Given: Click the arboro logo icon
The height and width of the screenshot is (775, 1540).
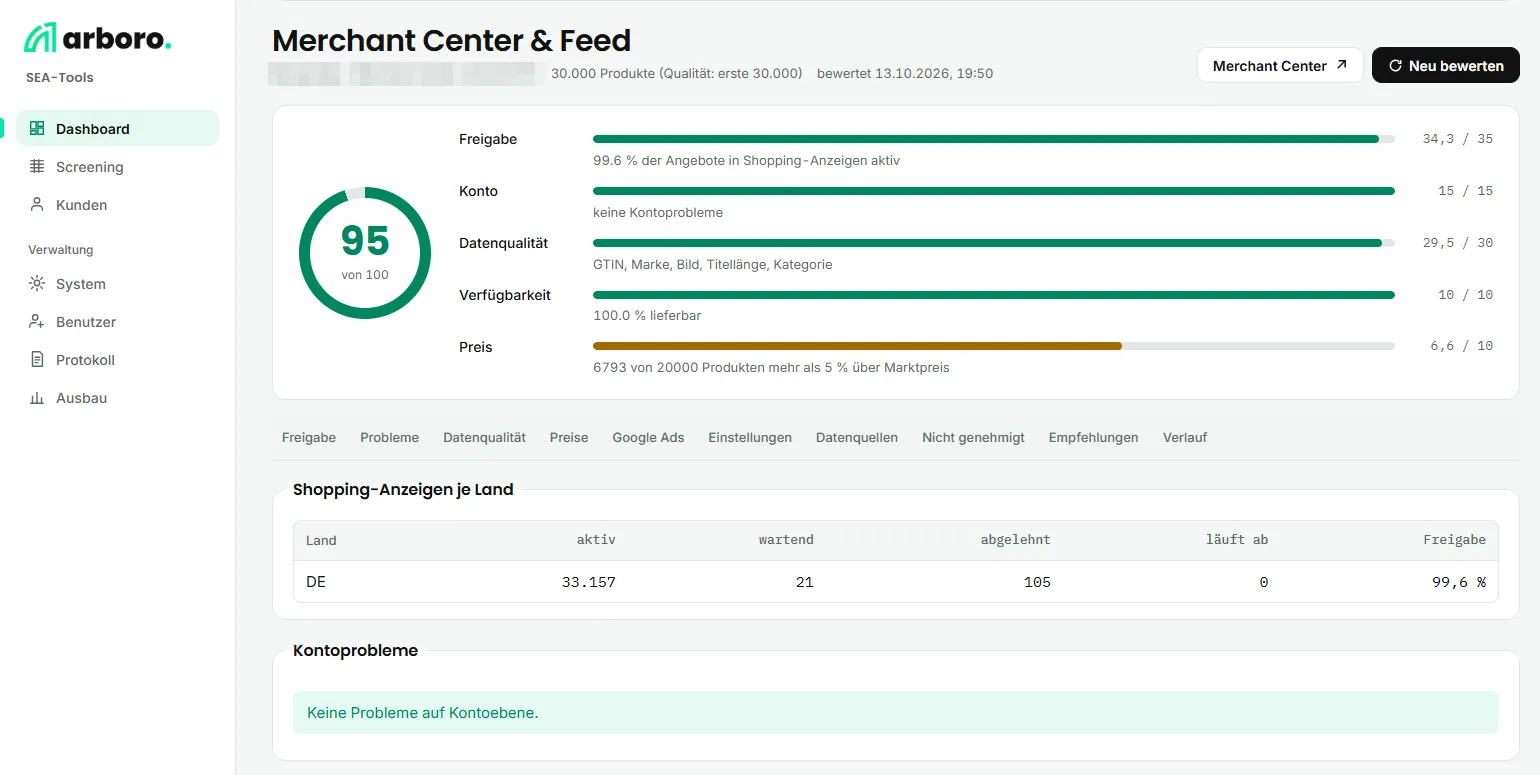Looking at the screenshot, I should click(x=41, y=38).
